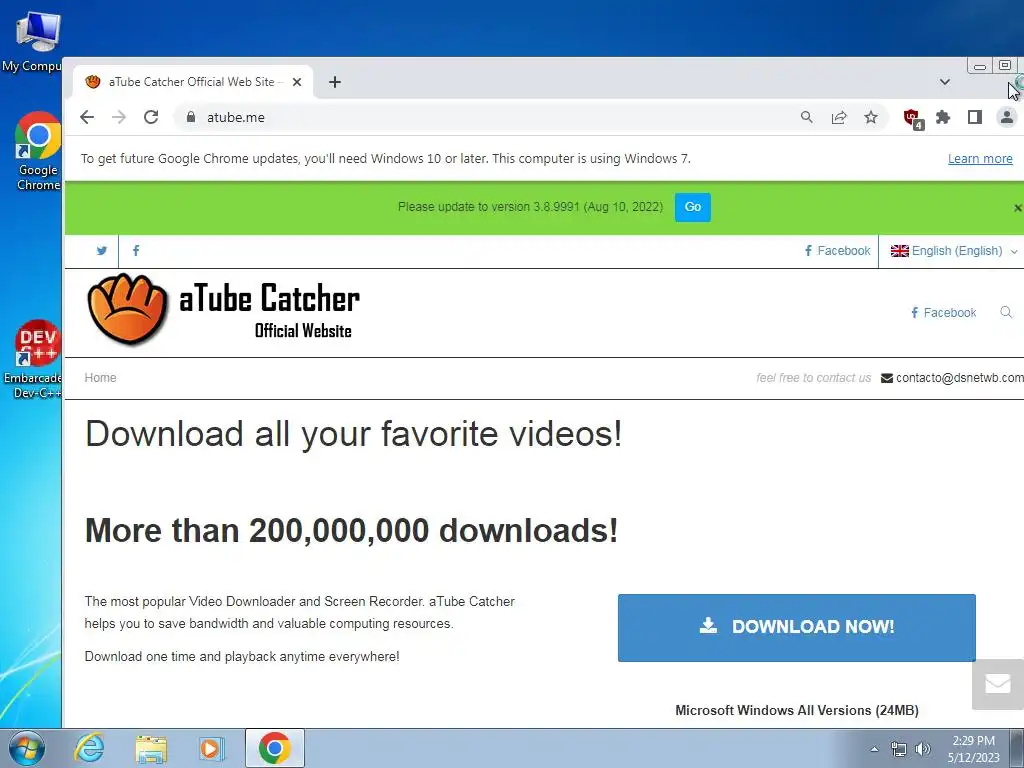The width and height of the screenshot is (1024, 768).
Task: Click the DOWNLOAD NOW! button
Action: click(x=797, y=628)
